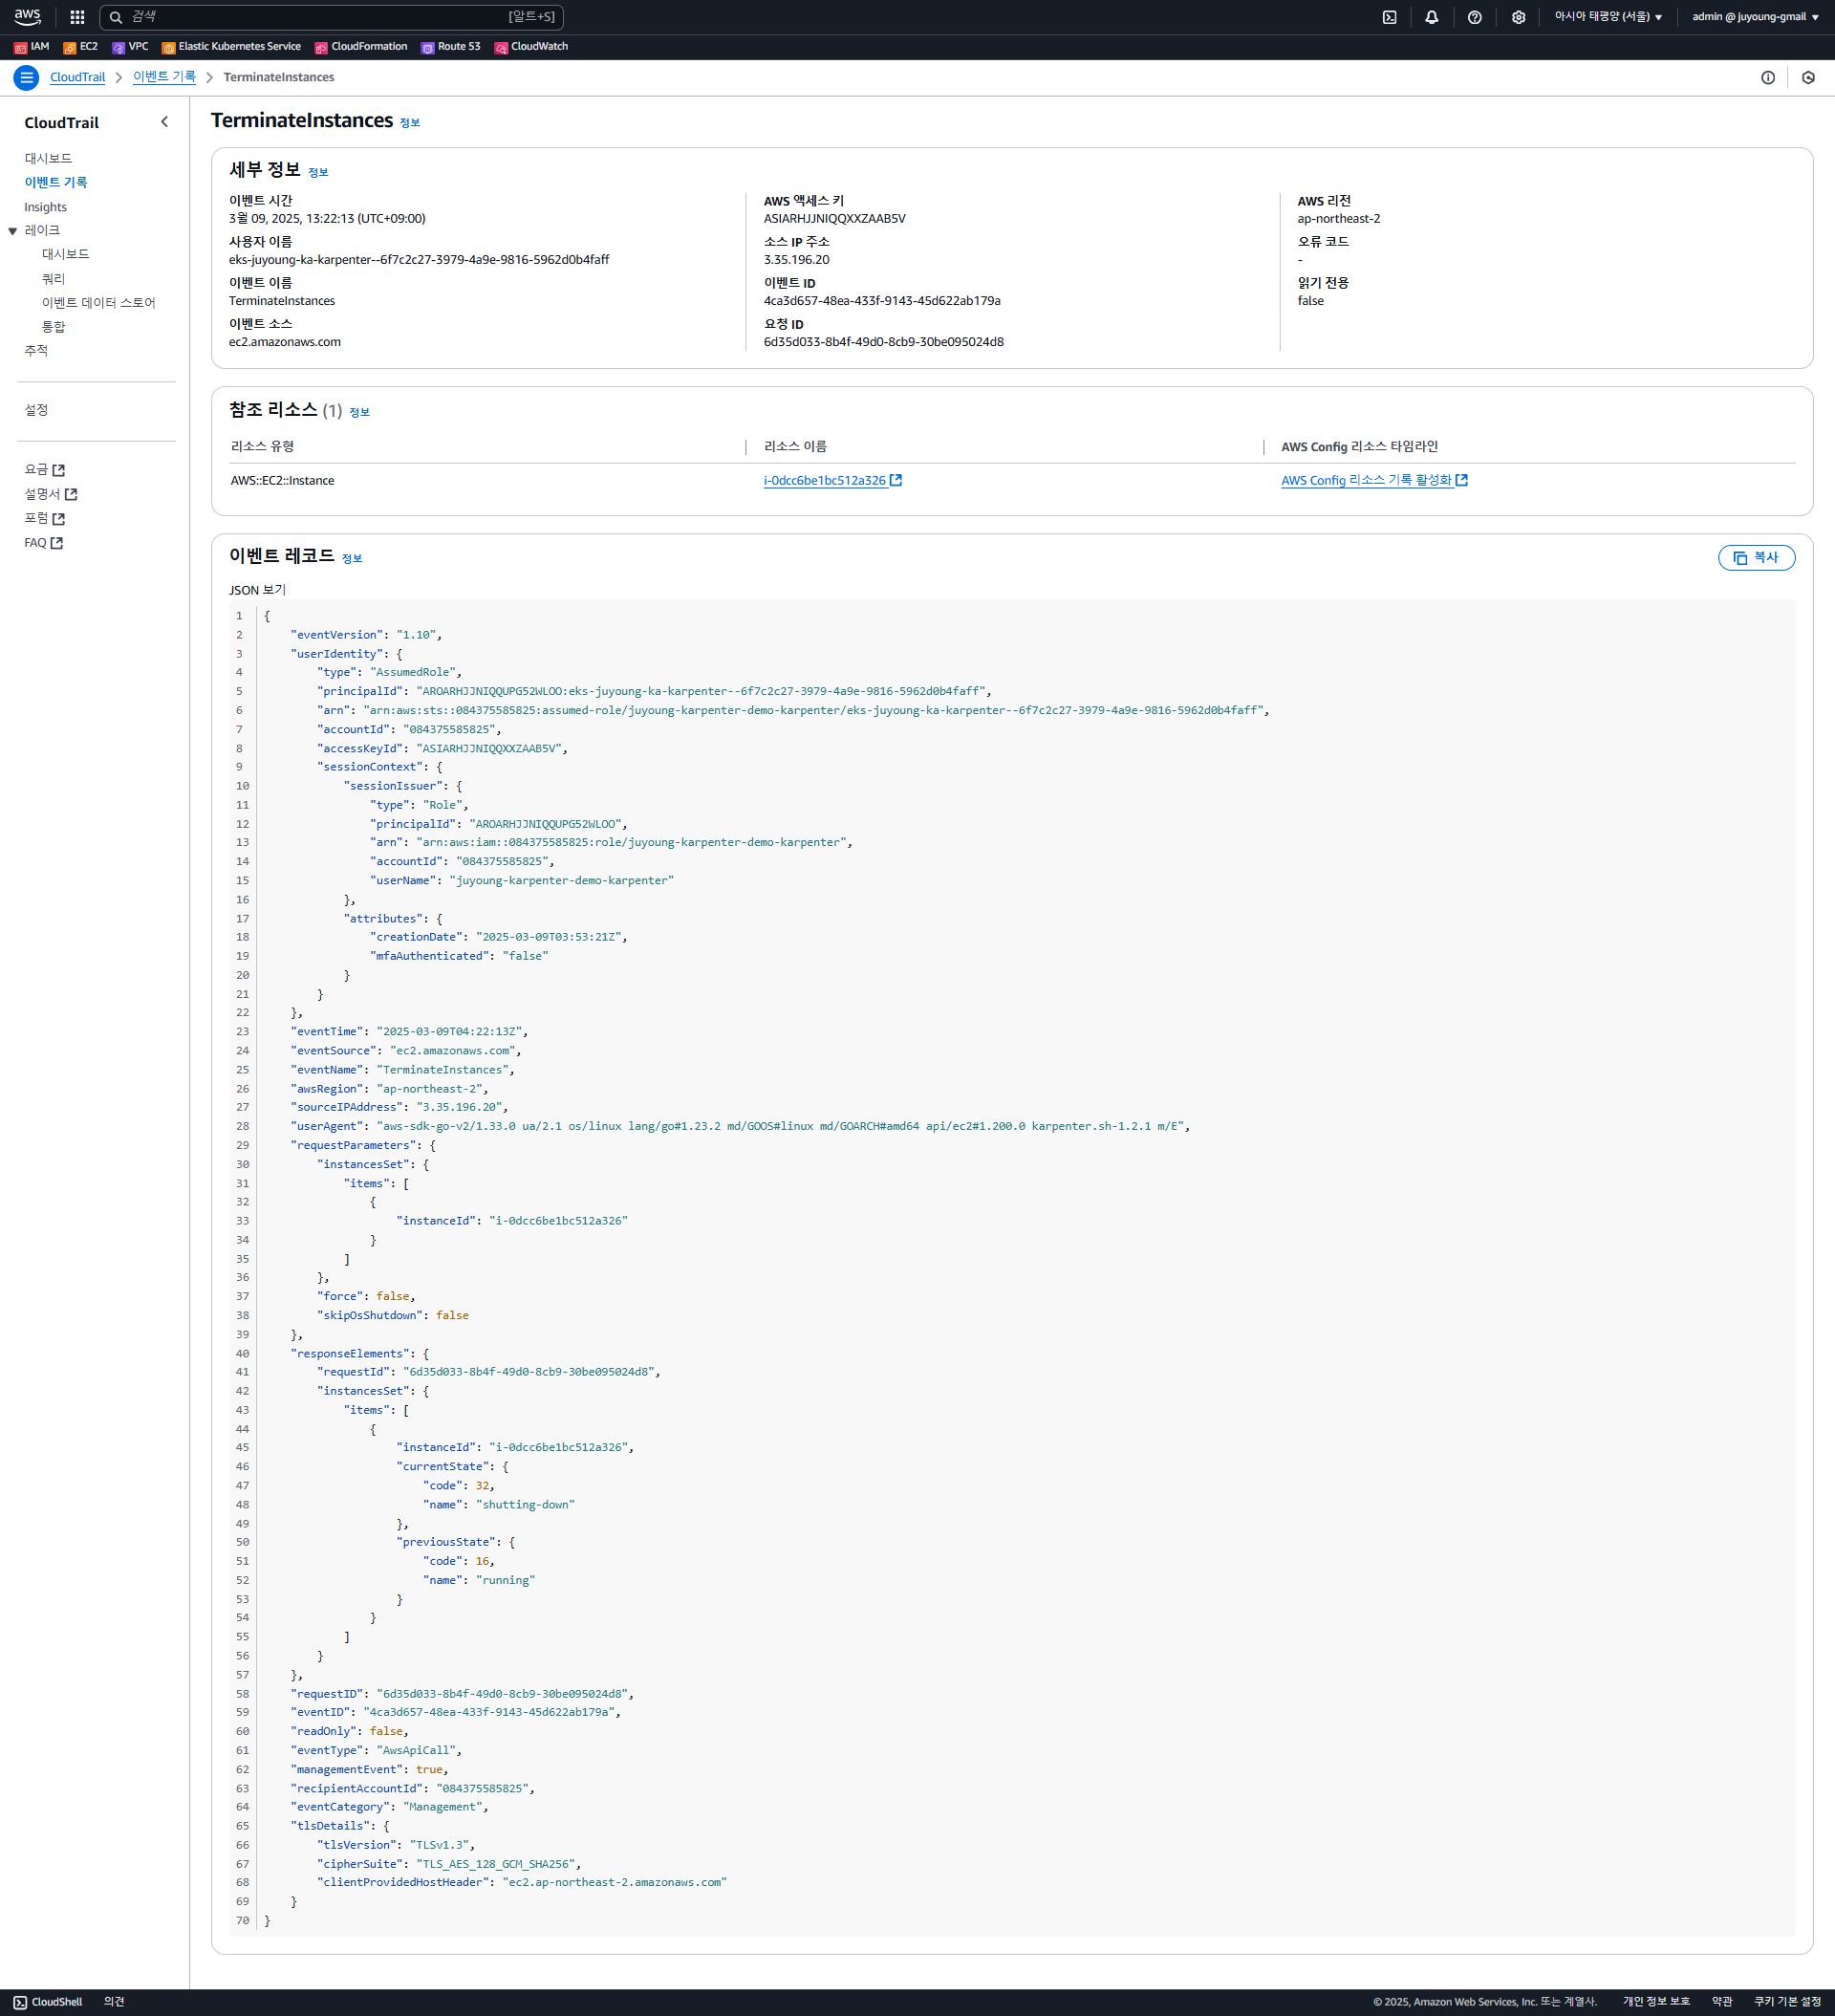Open CloudShell icon in top bar
This screenshot has height=2016, width=1835.
tap(1389, 17)
